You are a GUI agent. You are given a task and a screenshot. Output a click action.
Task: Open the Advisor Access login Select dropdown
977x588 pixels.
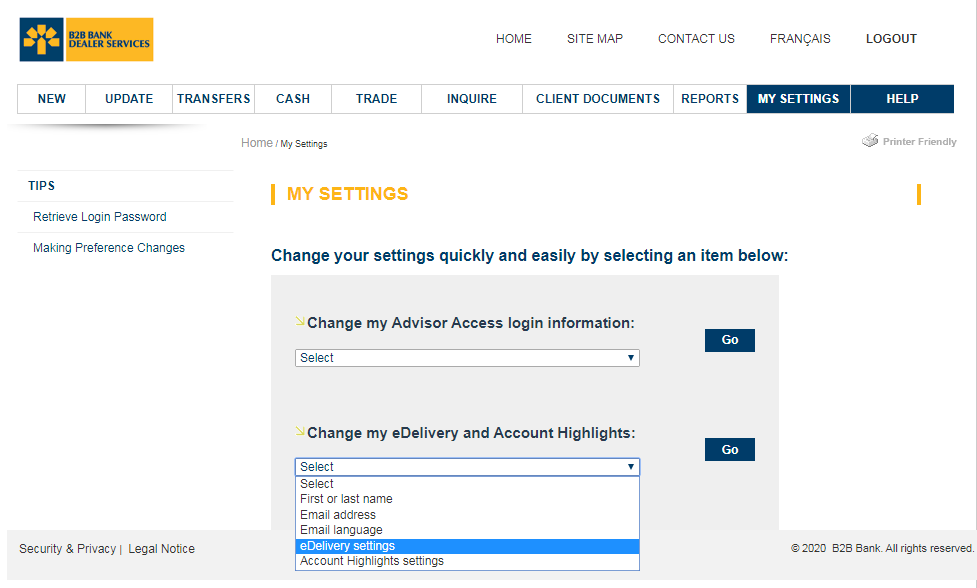[466, 357]
